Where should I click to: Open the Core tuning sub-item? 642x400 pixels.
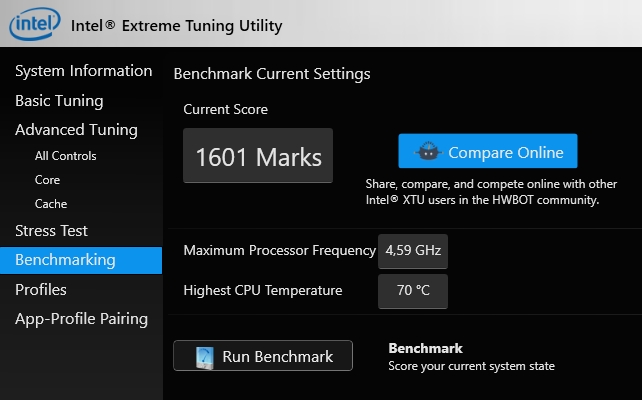click(x=47, y=180)
